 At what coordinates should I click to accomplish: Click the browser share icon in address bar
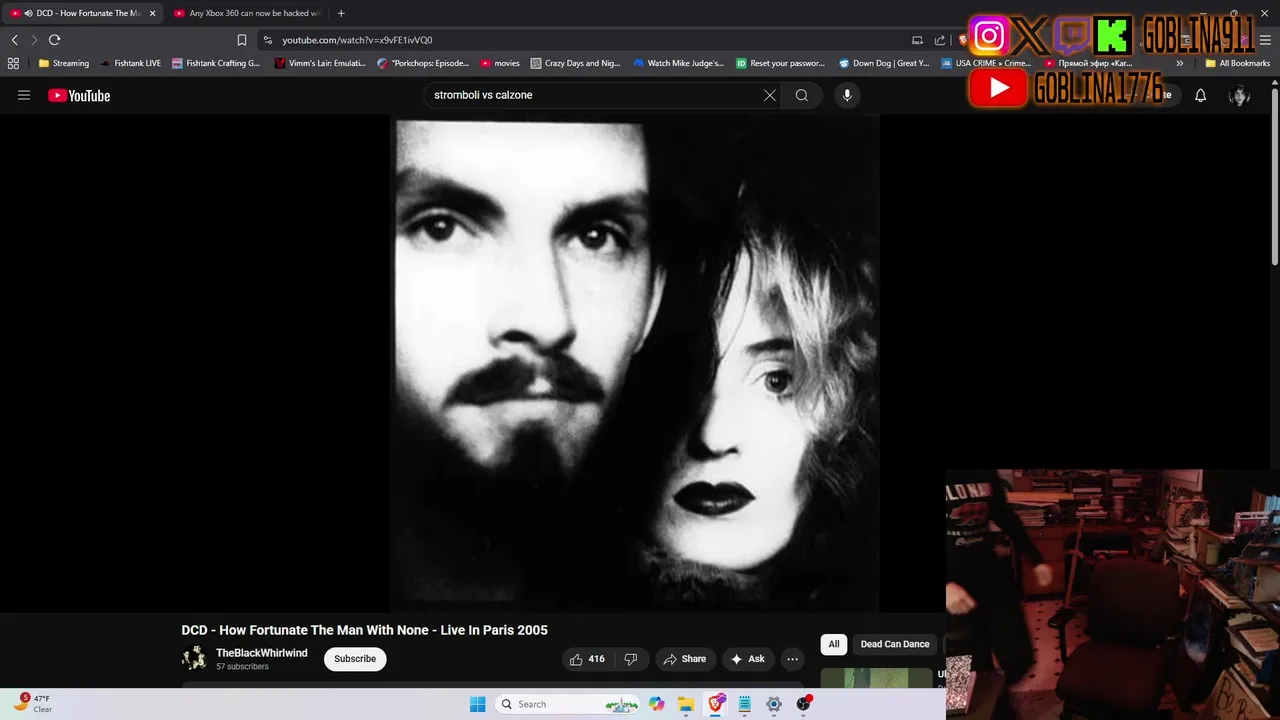point(940,40)
